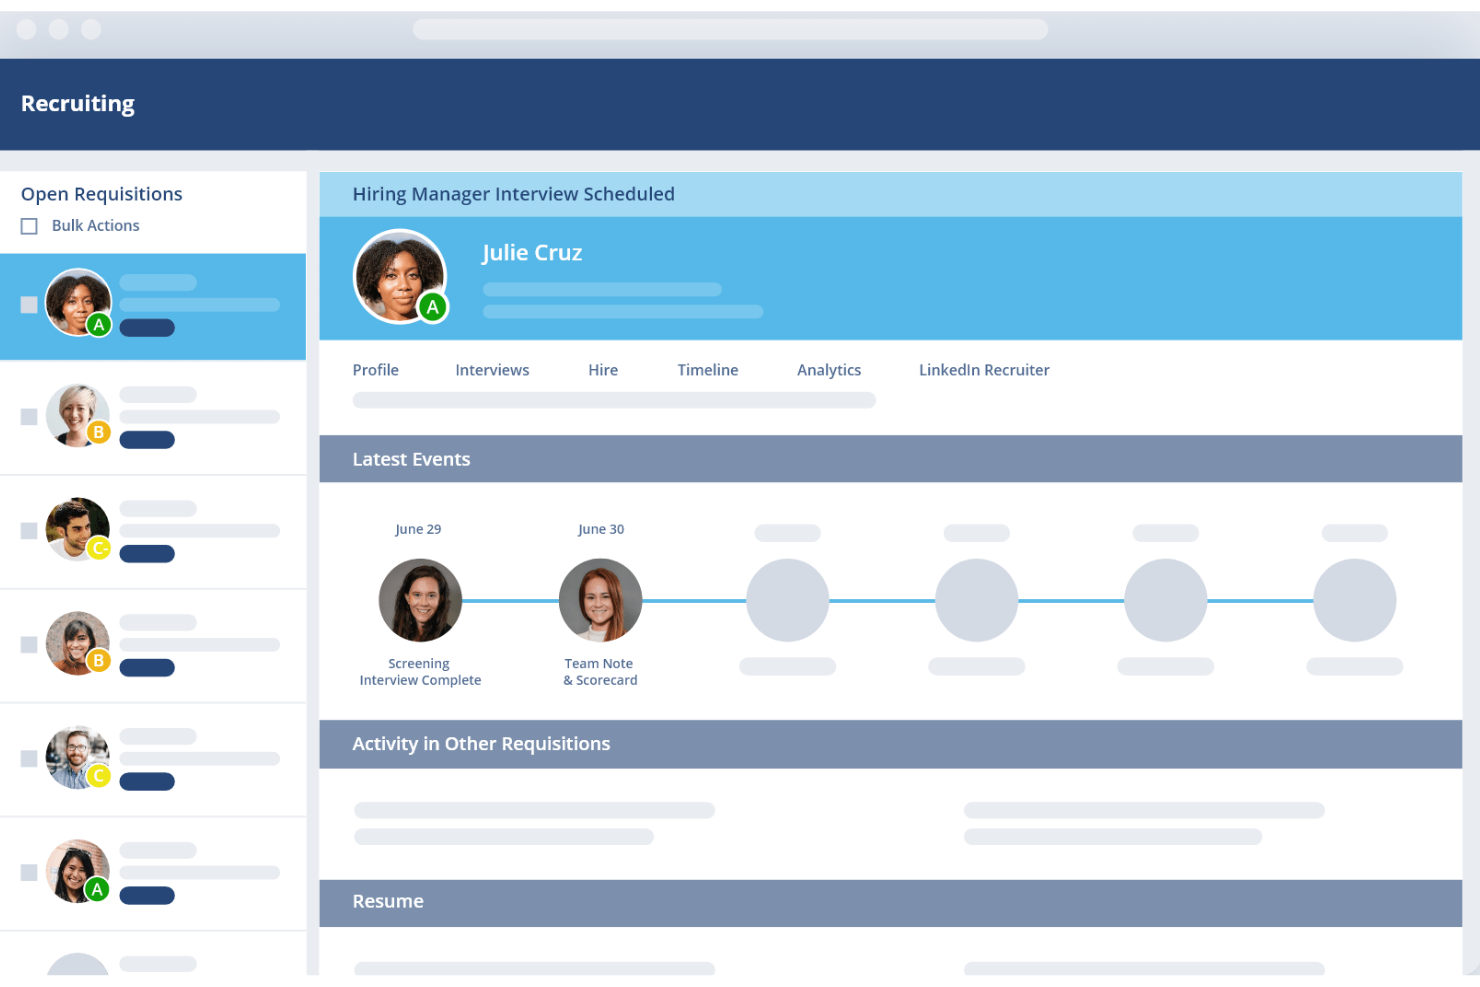Open LinkedIn Recruiter for this candidate
This screenshot has height=987, width=1480.
point(983,369)
